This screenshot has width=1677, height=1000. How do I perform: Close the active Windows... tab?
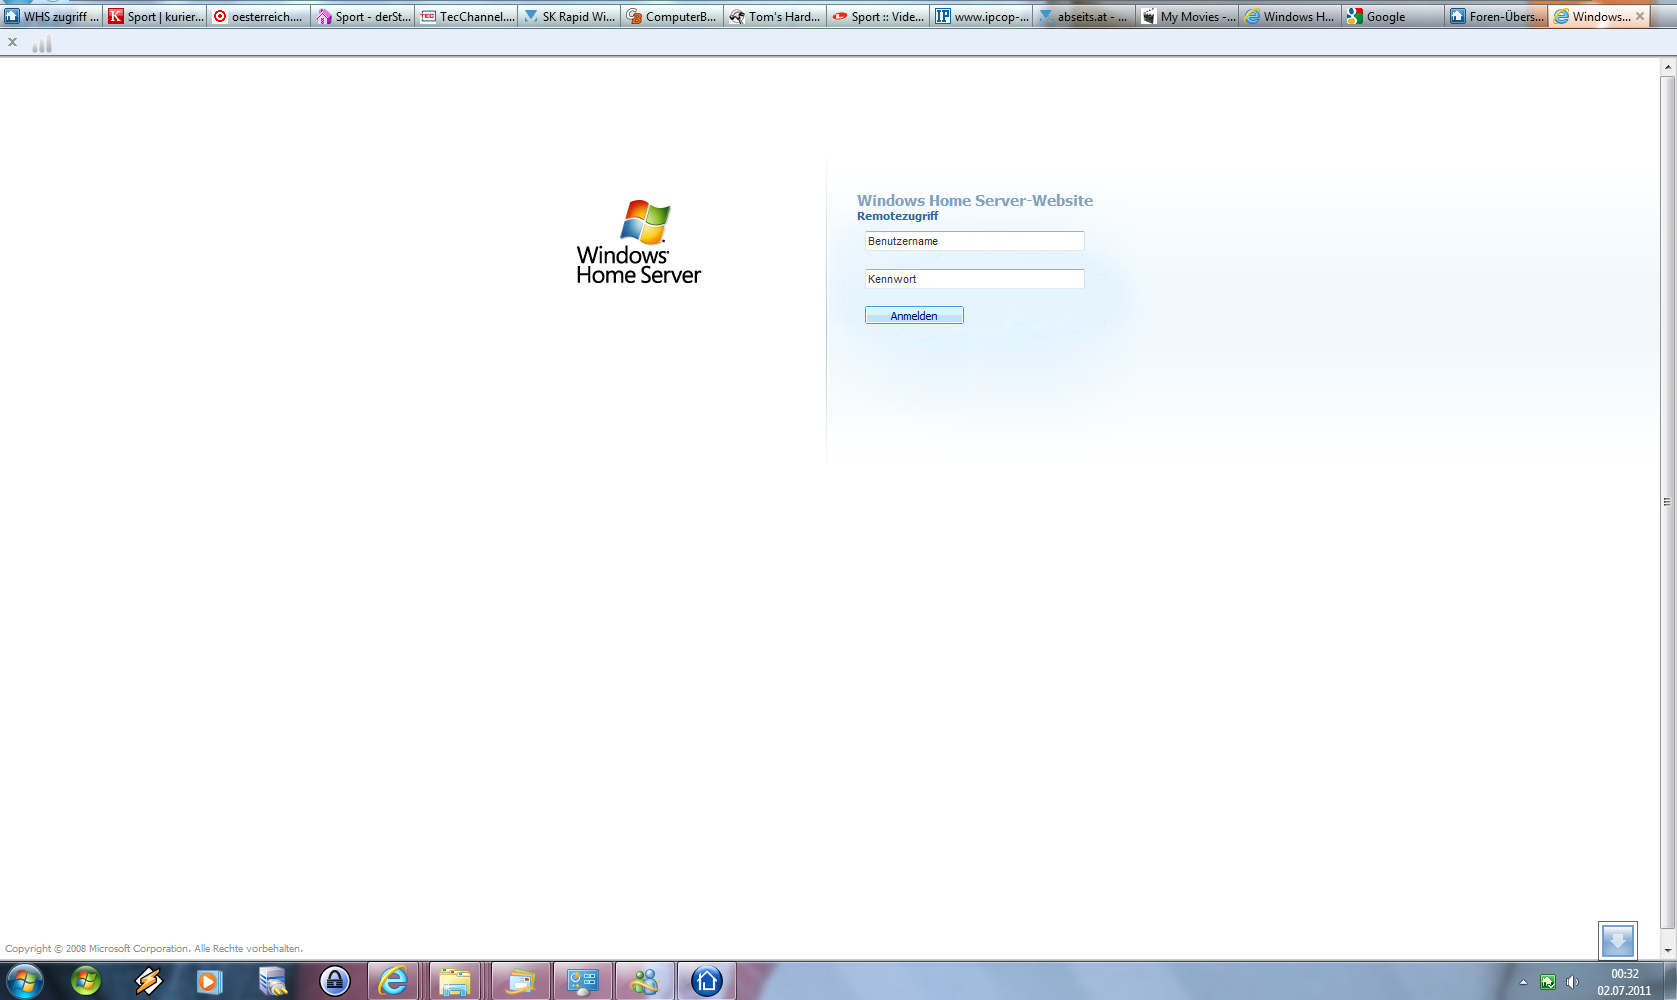coord(1640,16)
